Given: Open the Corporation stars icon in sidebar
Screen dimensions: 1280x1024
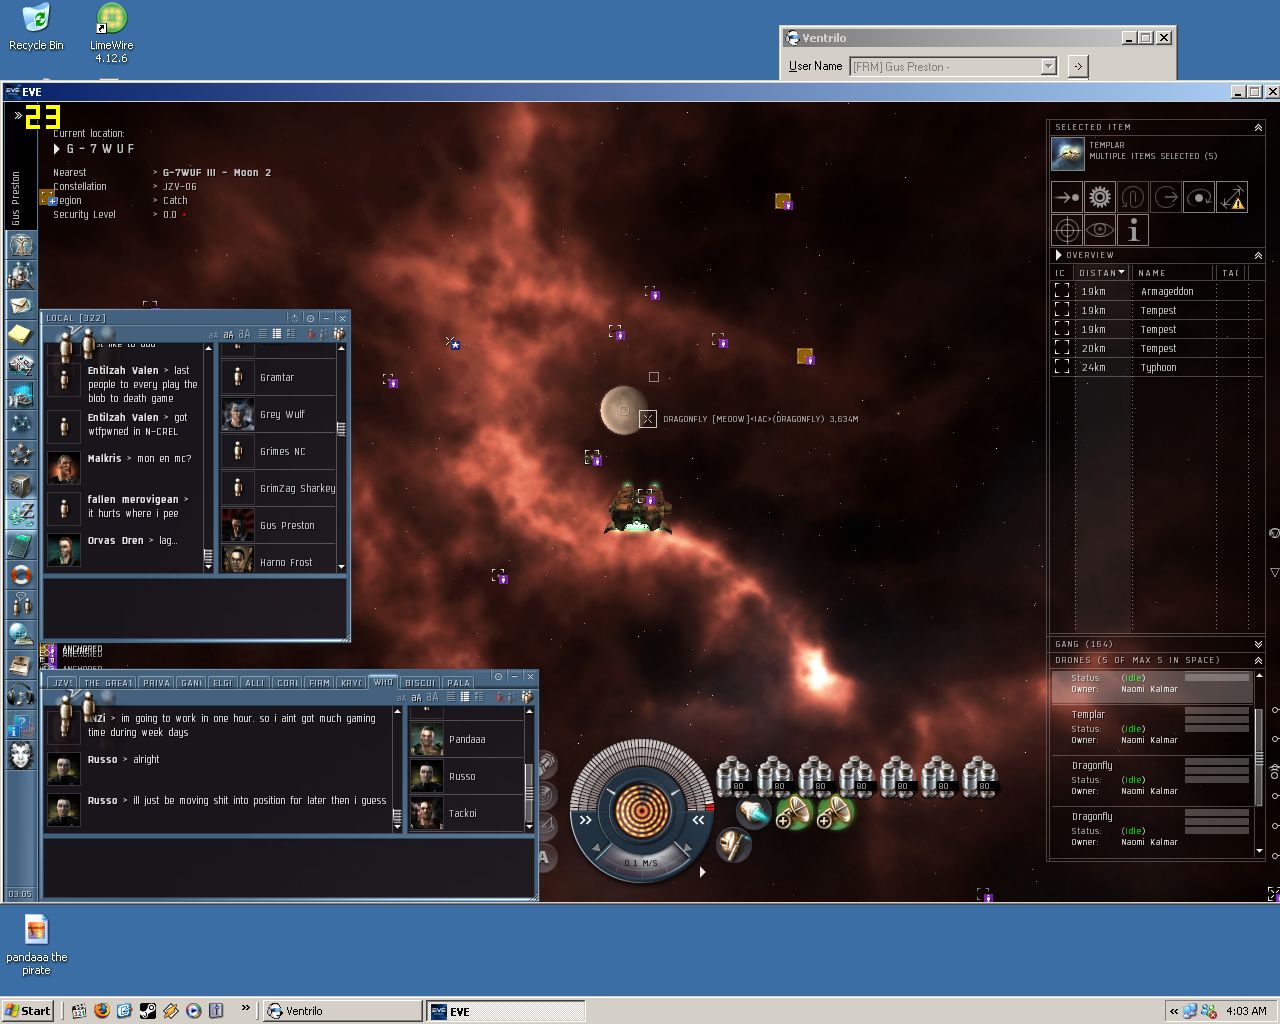Looking at the screenshot, I should (21, 455).
